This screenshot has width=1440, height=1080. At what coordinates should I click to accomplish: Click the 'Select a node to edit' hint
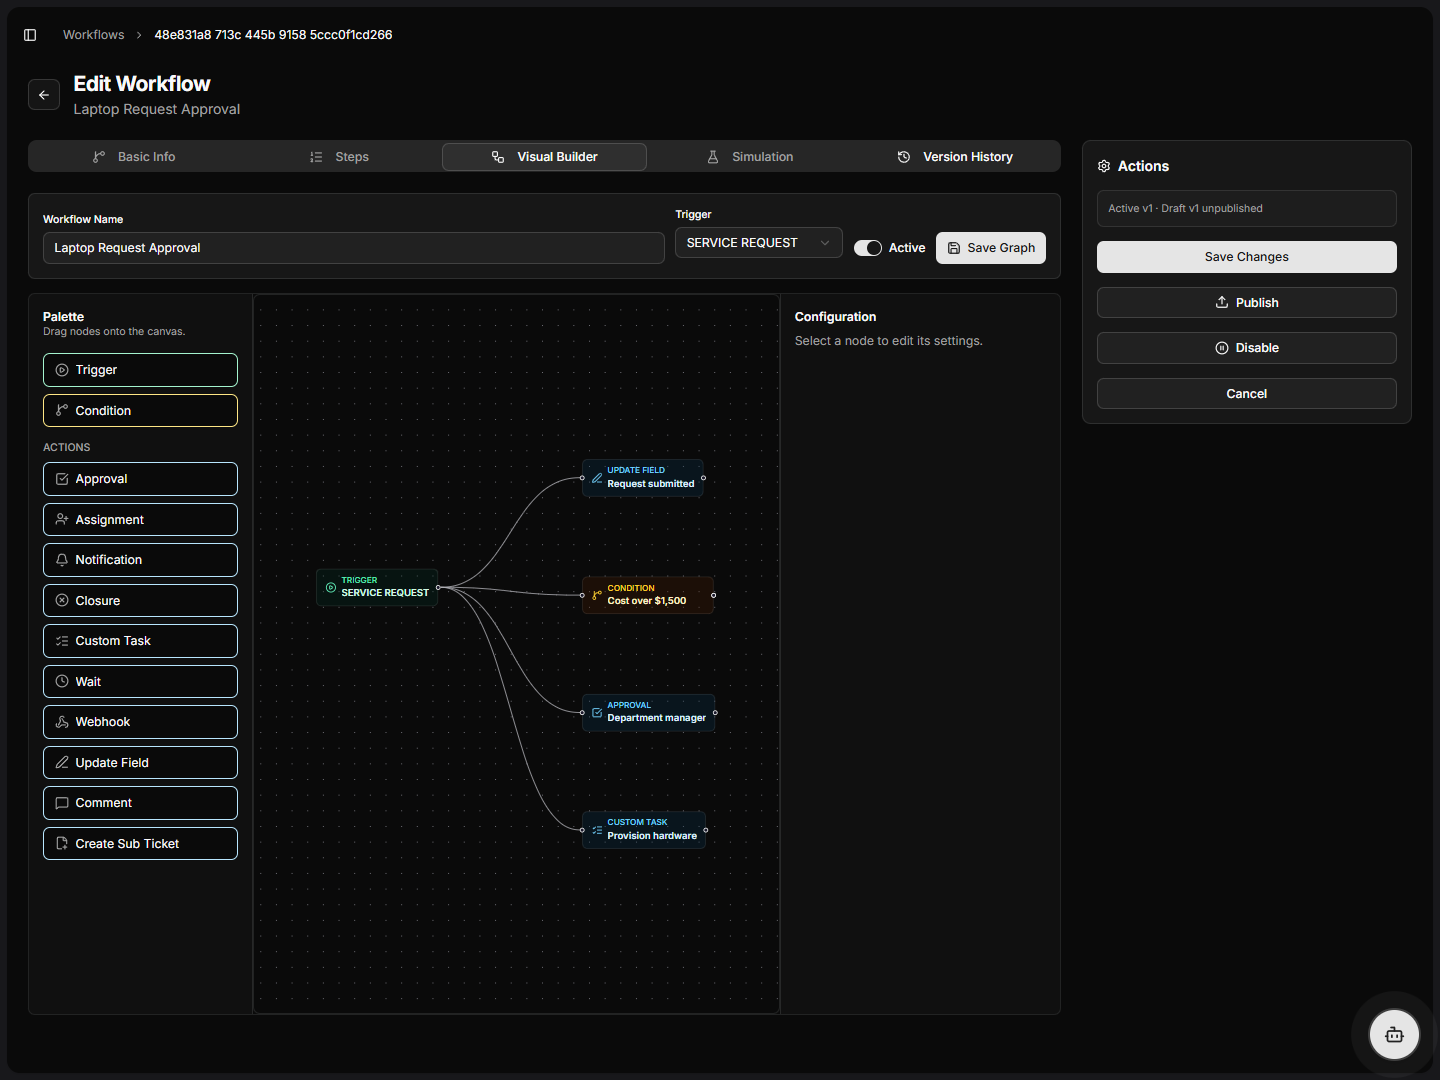889,341
